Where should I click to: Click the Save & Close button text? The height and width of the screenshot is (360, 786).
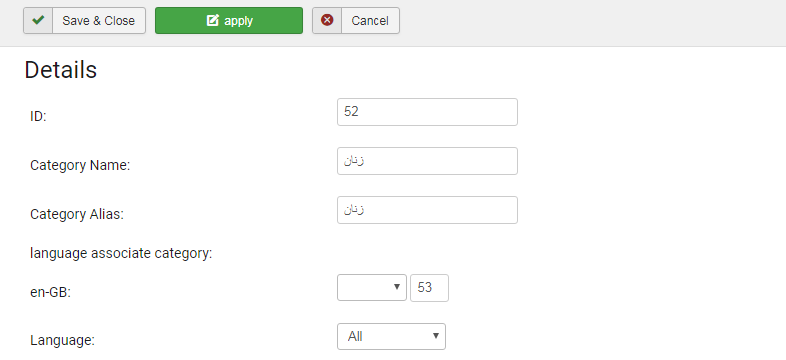click(x=98, y=21)
